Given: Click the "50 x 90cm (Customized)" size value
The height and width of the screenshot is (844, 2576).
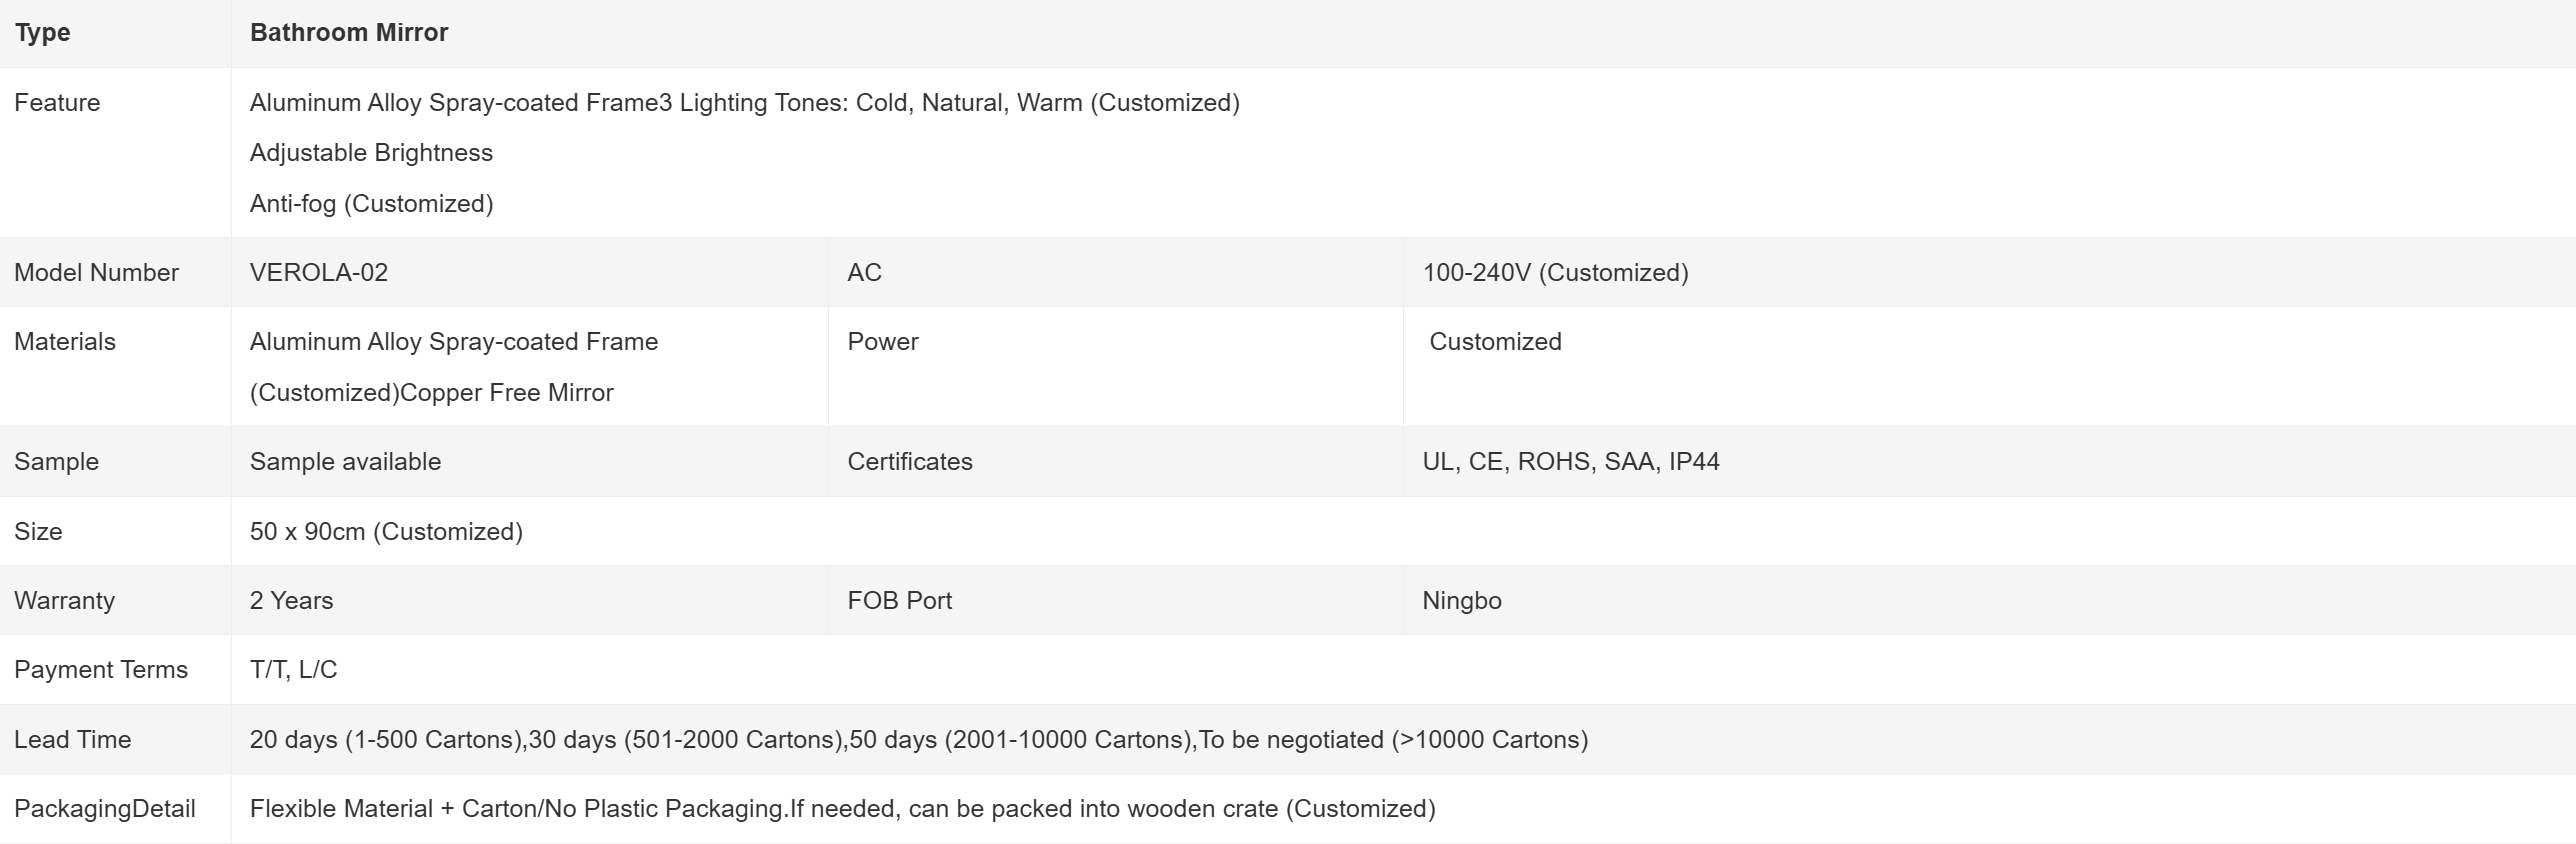Looking at the screenshot, I should point(386,532).
